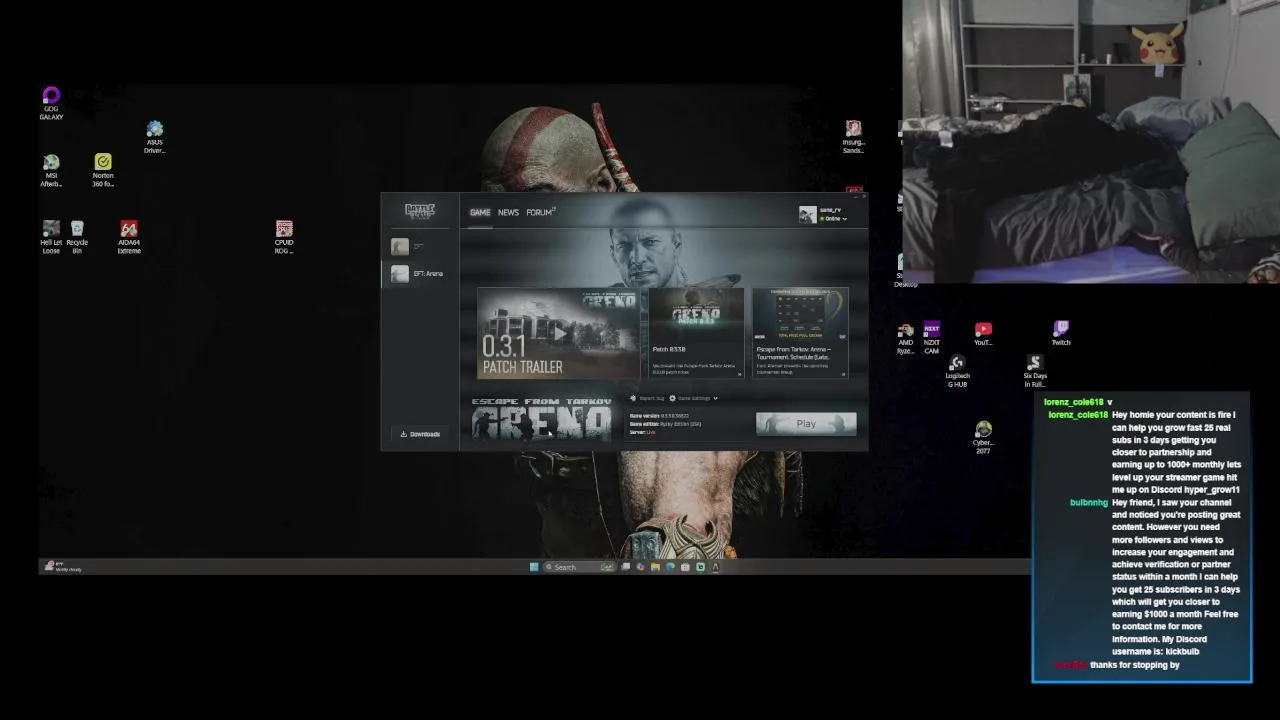Expand the Game settings dropdown
This screenshot has width=1280, height=720.
tap(693, 398)
